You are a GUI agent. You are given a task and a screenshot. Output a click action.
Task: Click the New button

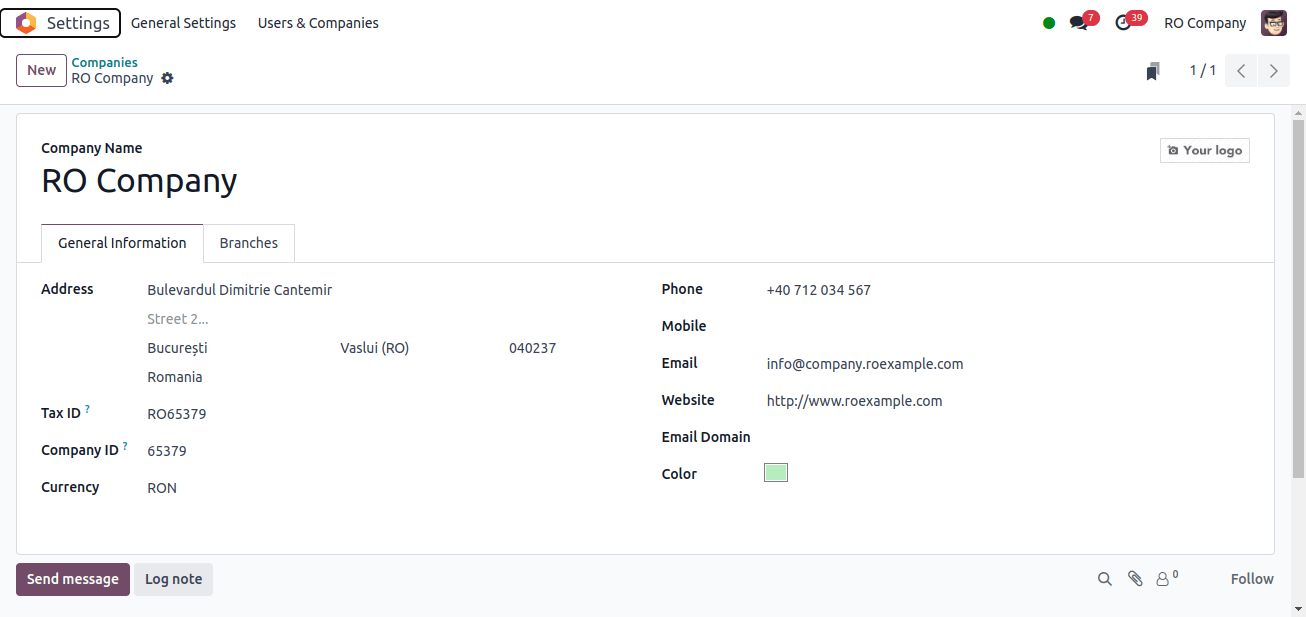pyautogui.click(x=41, y=70)
